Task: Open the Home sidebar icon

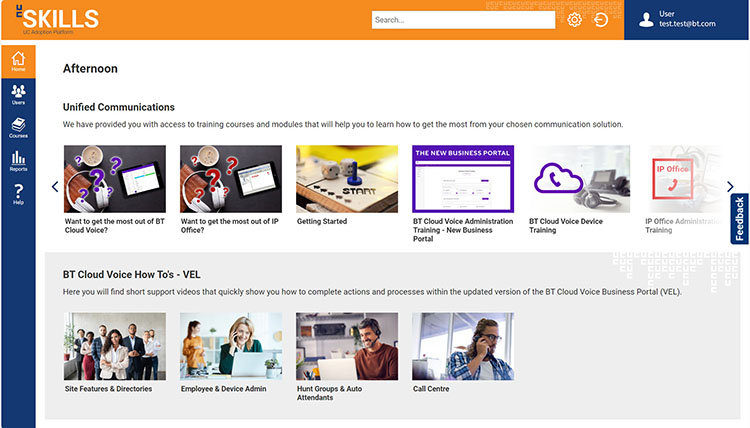Action: (18, 61)
